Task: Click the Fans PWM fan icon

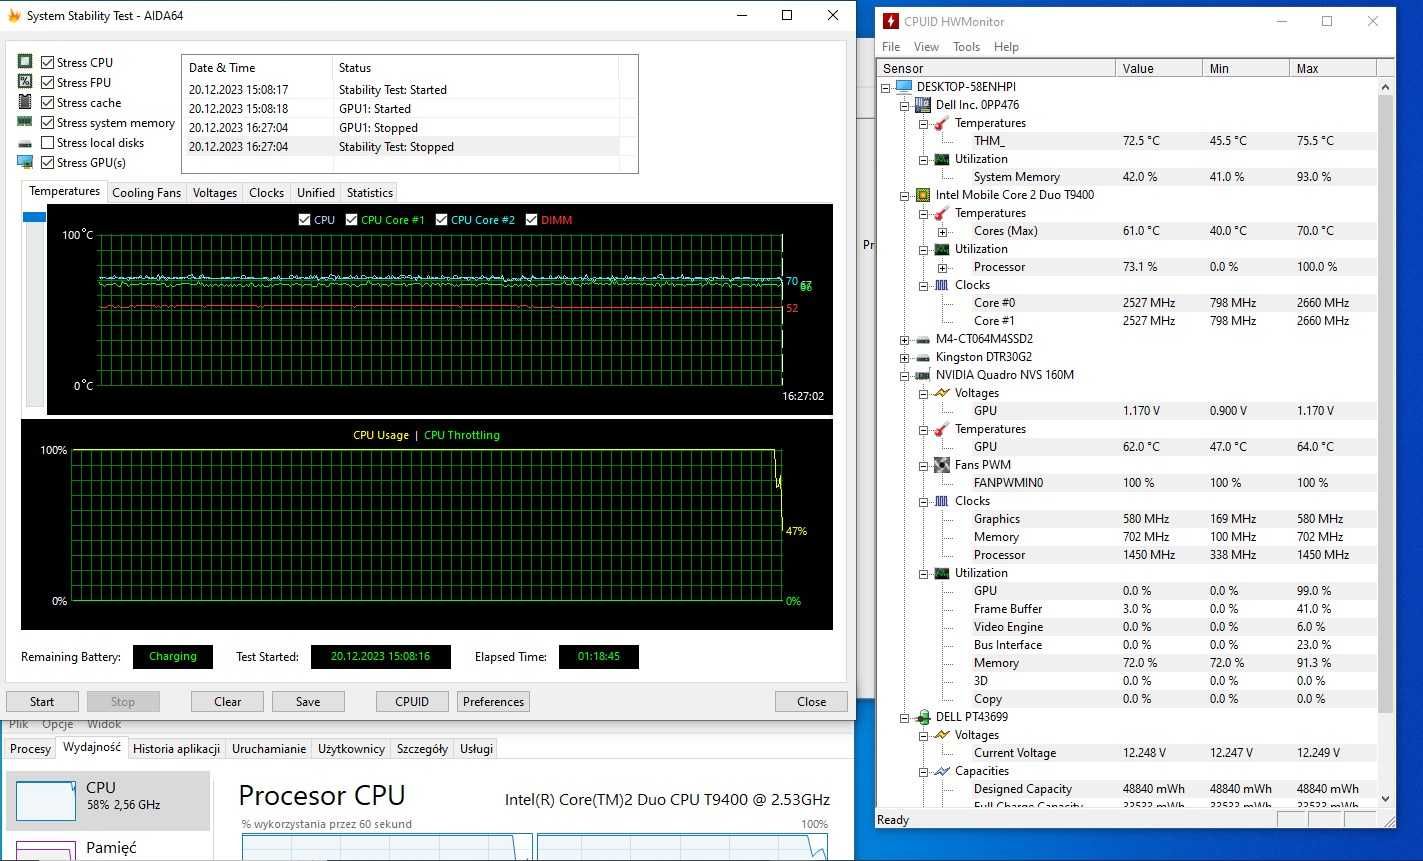Action: coord(941,465)
